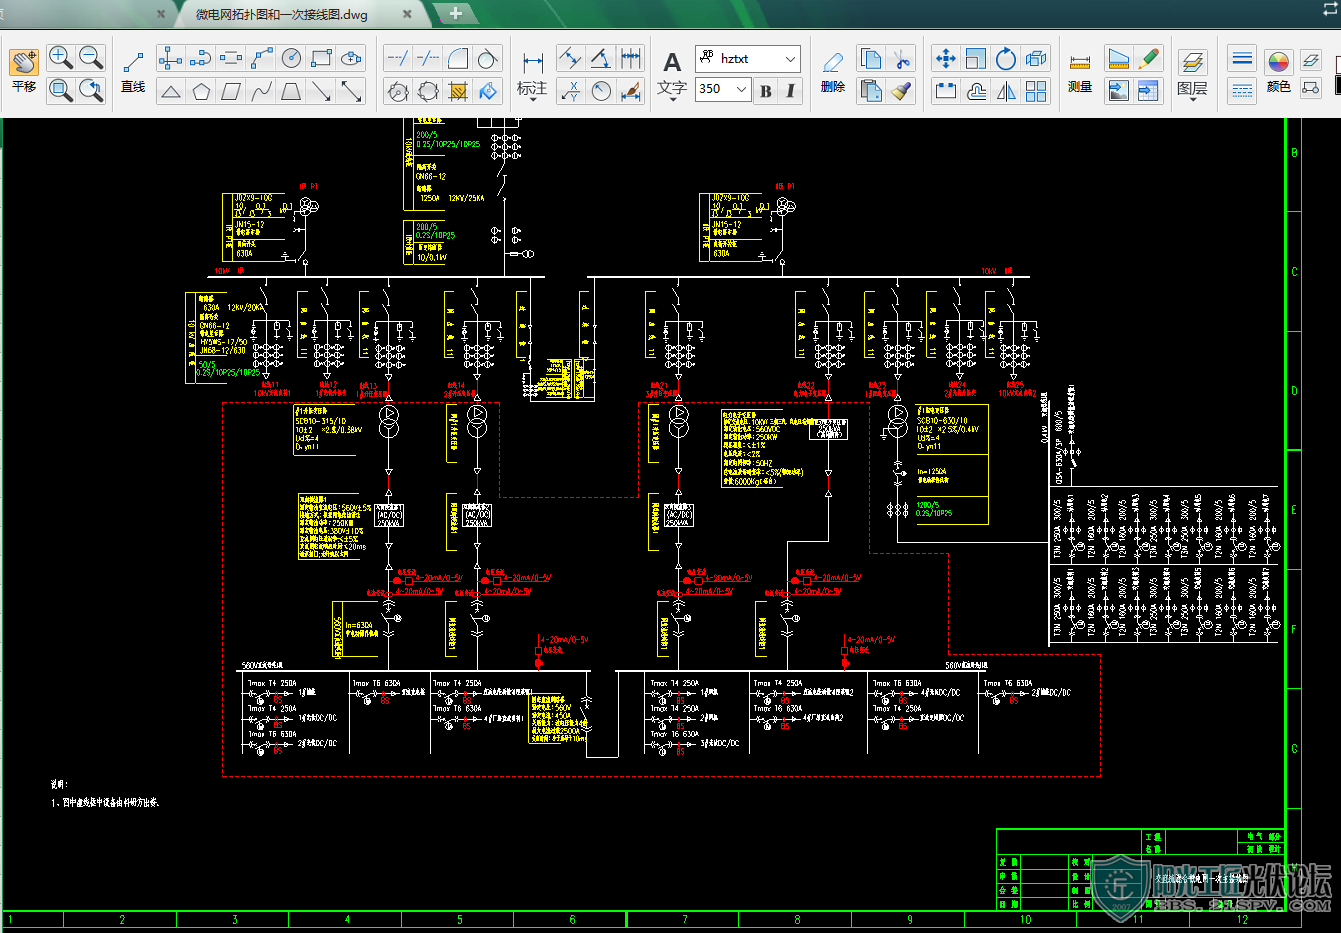Pick the single arrow line tool
1341x933 pixels.
321,91
